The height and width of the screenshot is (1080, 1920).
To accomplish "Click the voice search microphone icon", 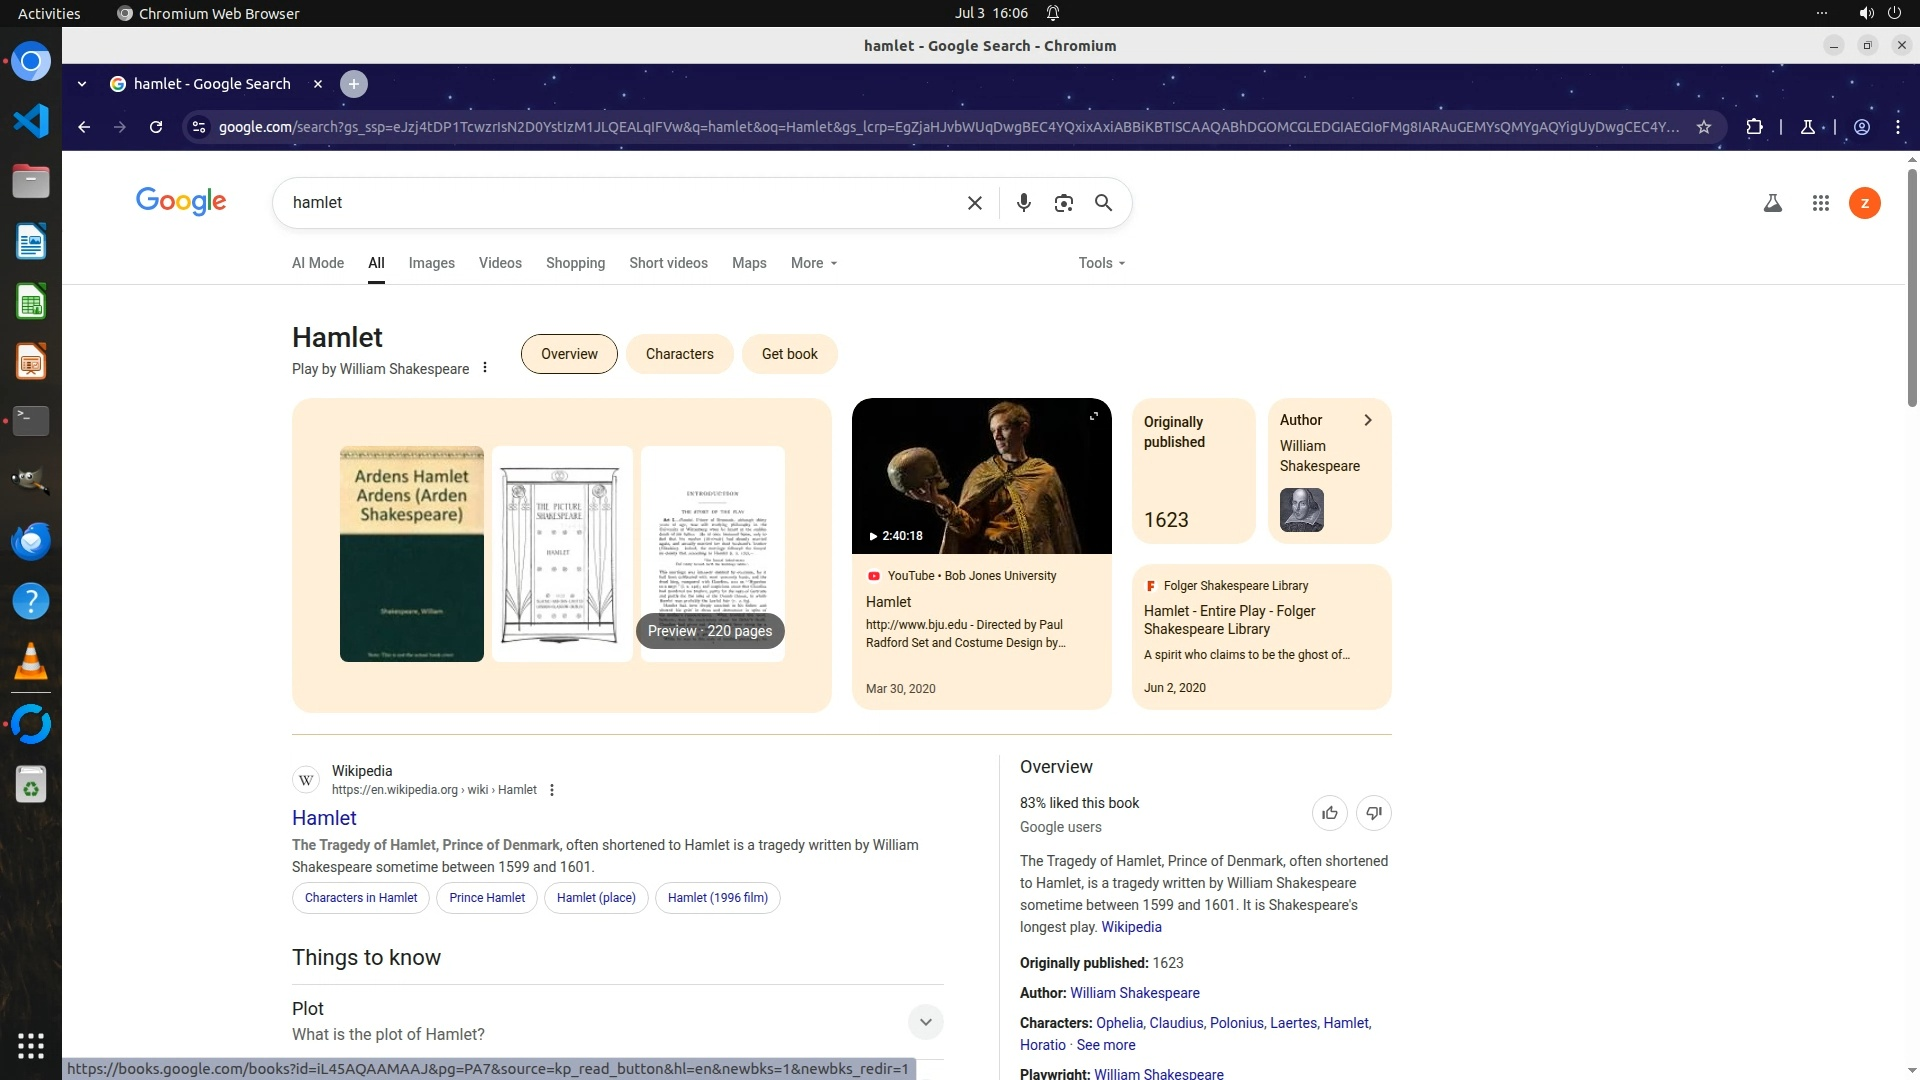I will coord(1023,203).
